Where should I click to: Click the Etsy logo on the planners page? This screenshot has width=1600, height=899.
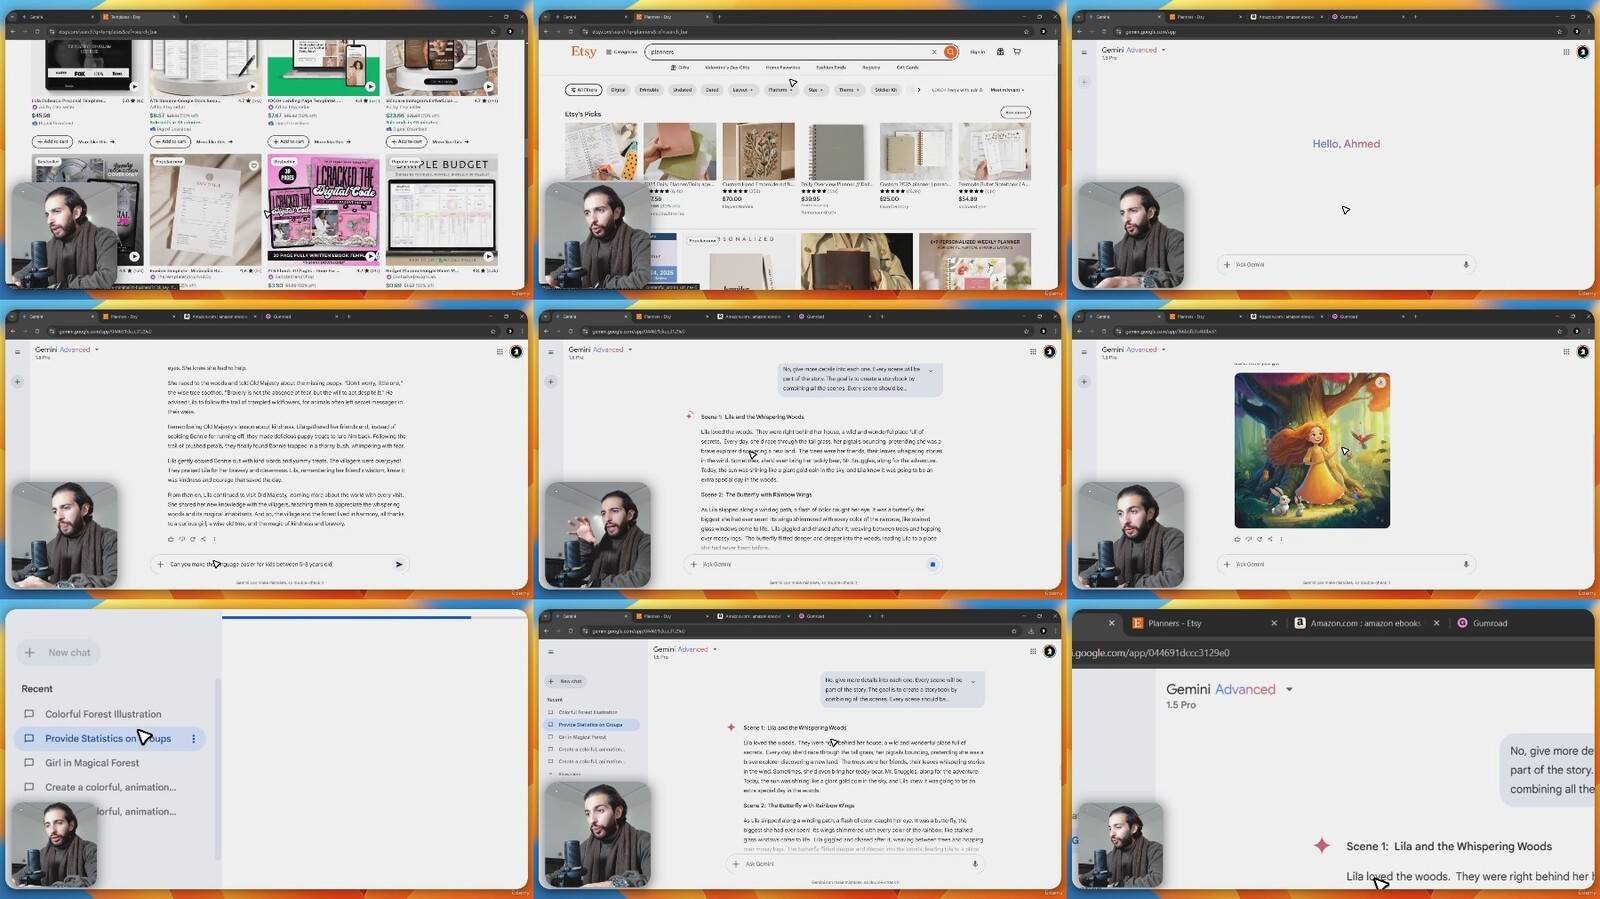[583, 52]
